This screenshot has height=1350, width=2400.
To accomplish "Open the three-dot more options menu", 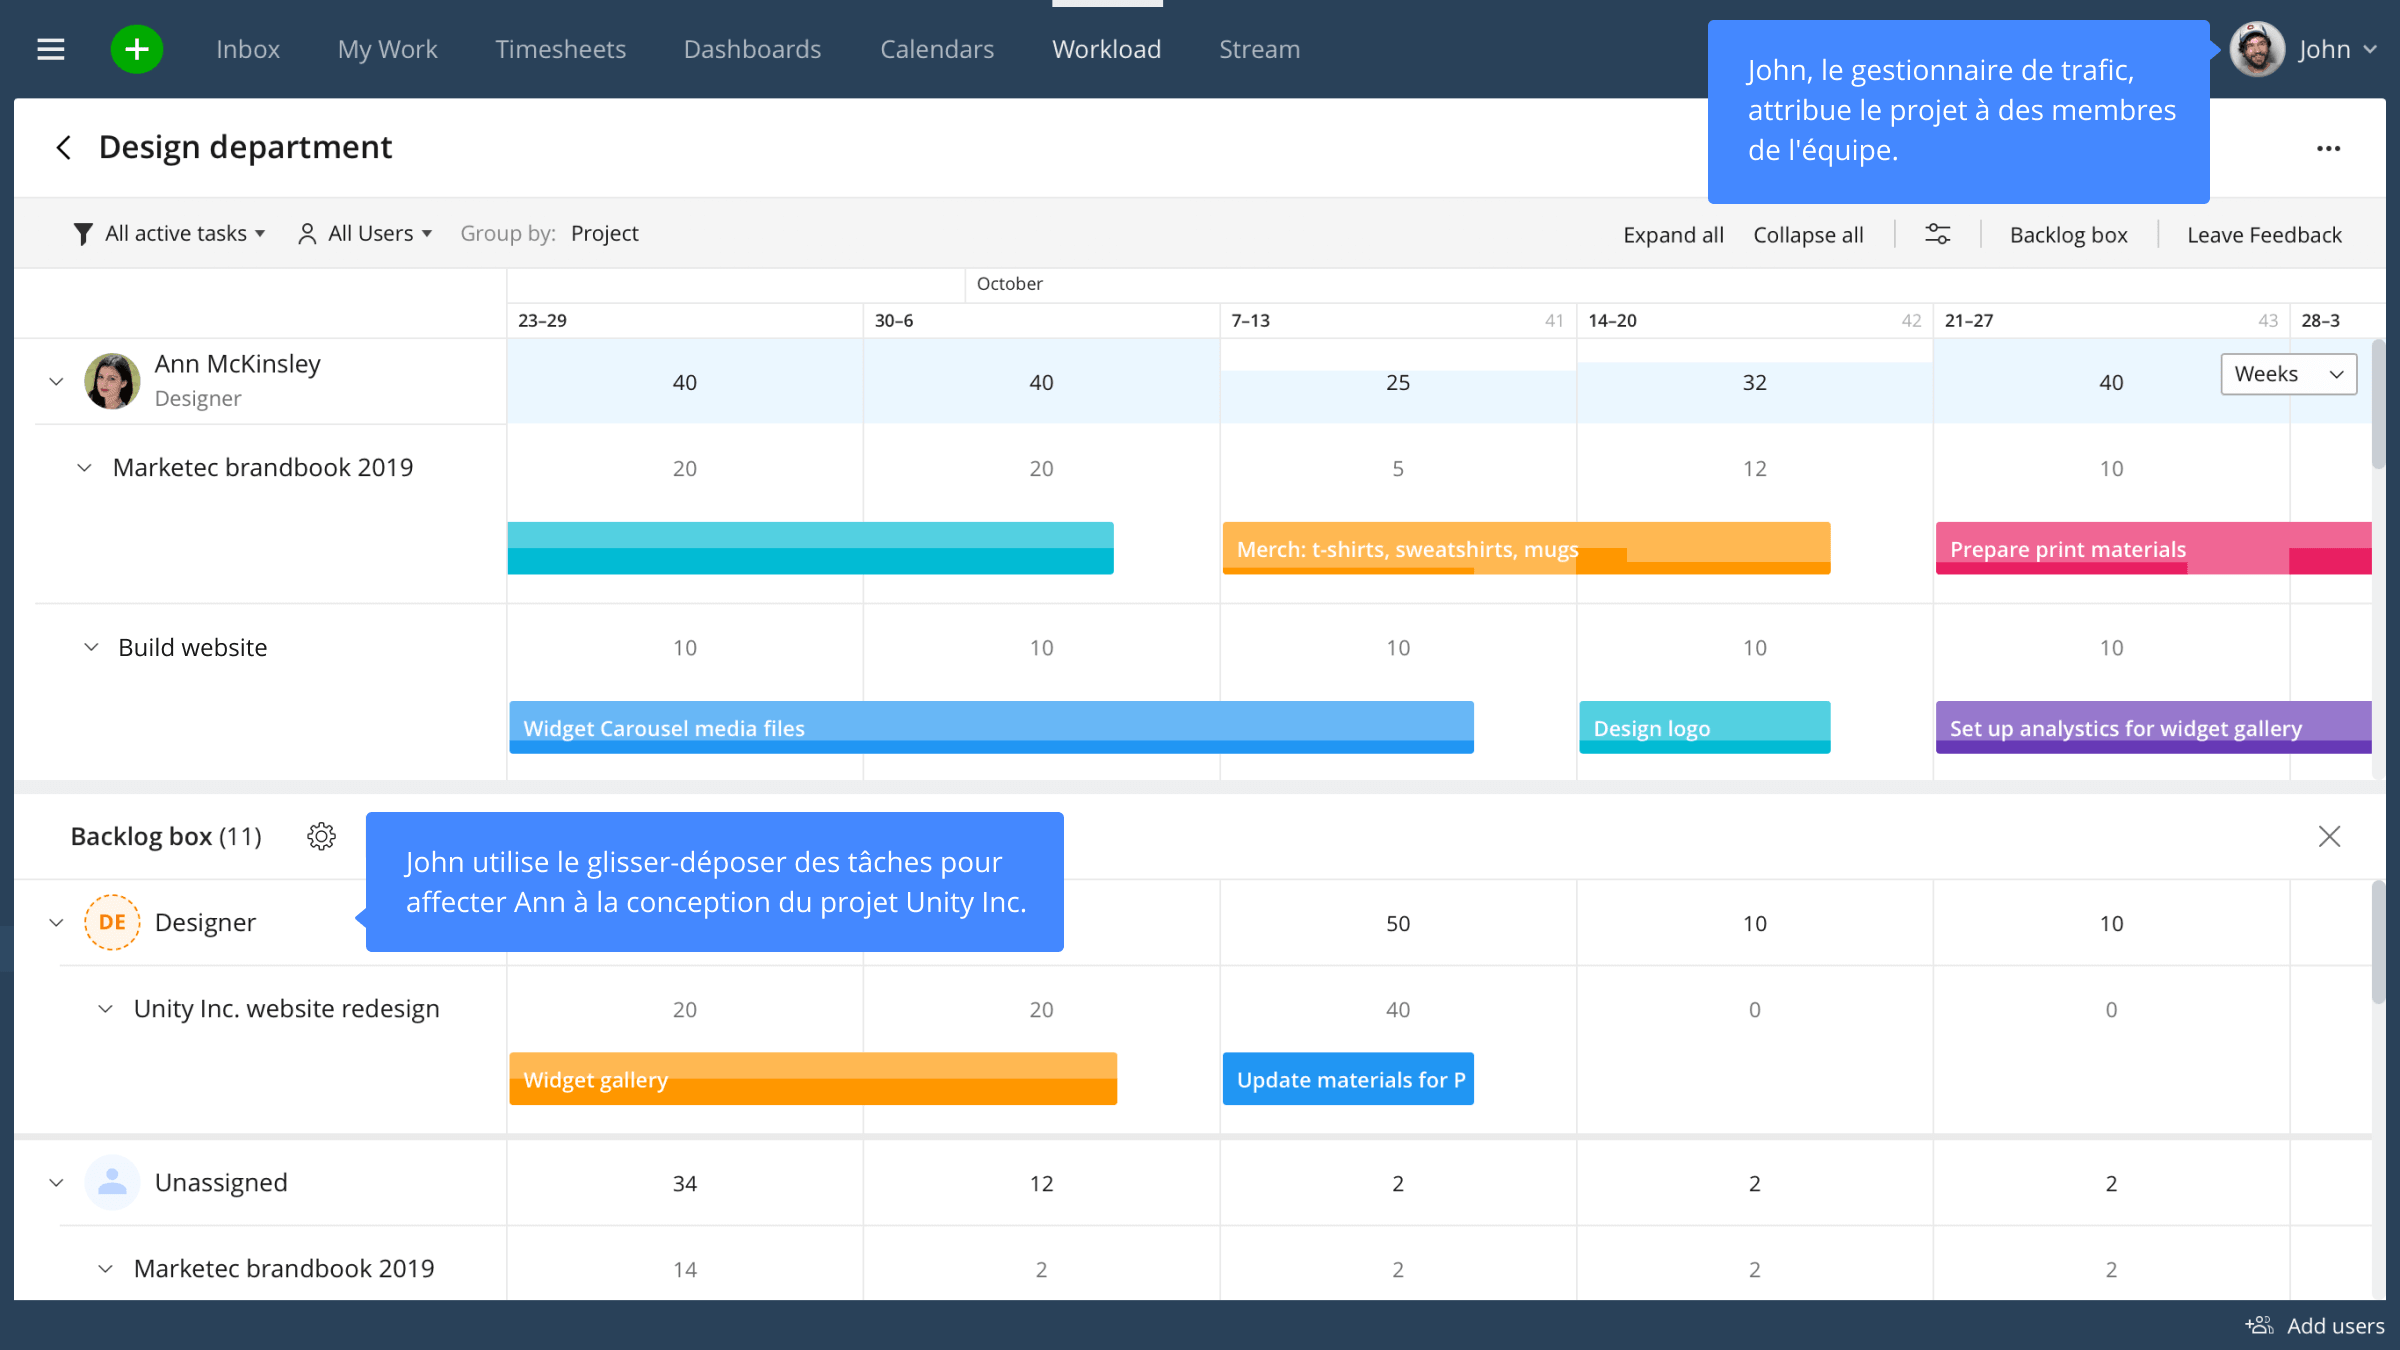I will [x=2328, y=148].
